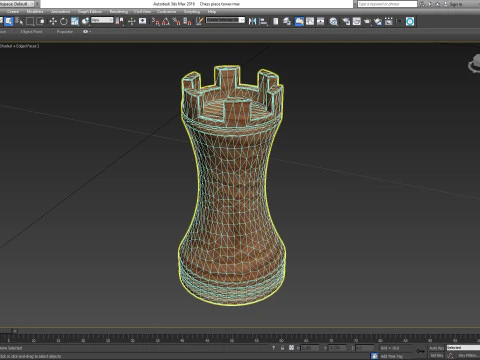The width and height of the screenshot is (480, 360).
Task: Switch to the Object Paint ribbon tab
Action: pyautogui.click(x=31, y=32)
